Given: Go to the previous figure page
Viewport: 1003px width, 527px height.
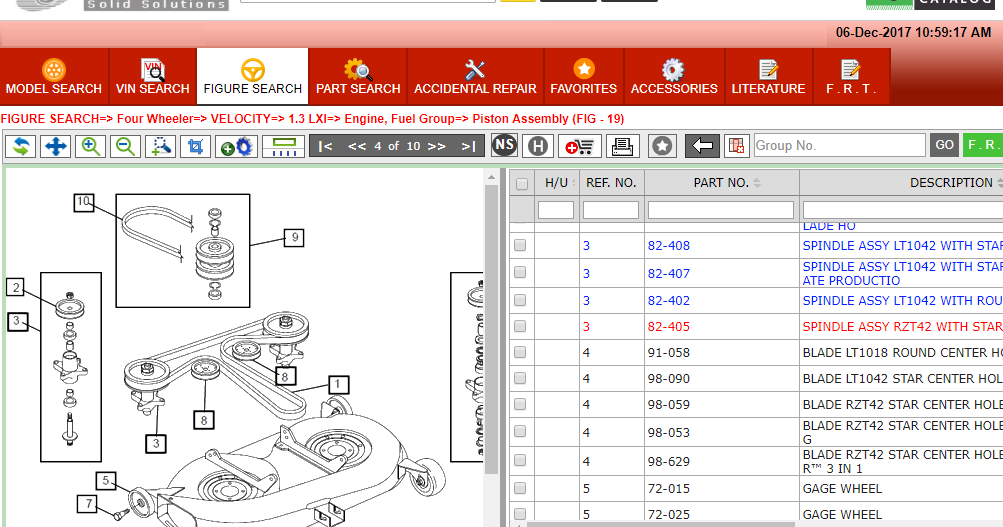Looking at the screenshot, I should coord(357,146).
